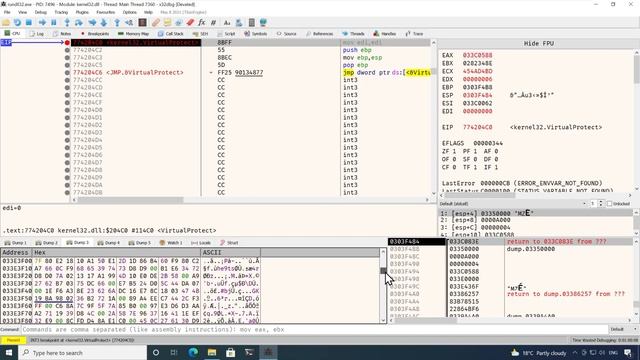Open the Functions fx icon
This screenshot has width=640, height=360.
click(202, 22)
